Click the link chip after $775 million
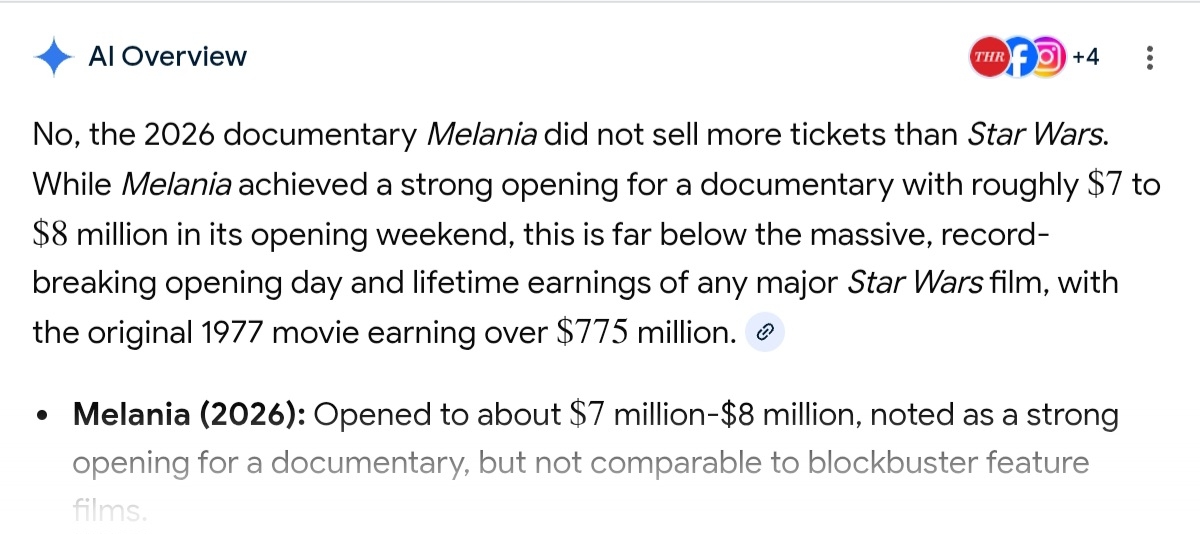The height and width of the screenshot is (534, 1200). [x=764, y=333]
